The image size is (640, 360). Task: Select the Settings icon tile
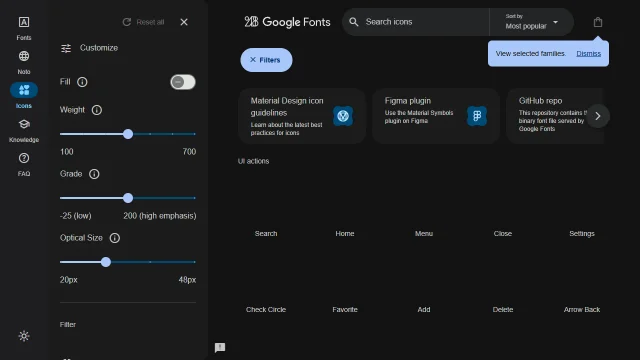click(582, 210)
